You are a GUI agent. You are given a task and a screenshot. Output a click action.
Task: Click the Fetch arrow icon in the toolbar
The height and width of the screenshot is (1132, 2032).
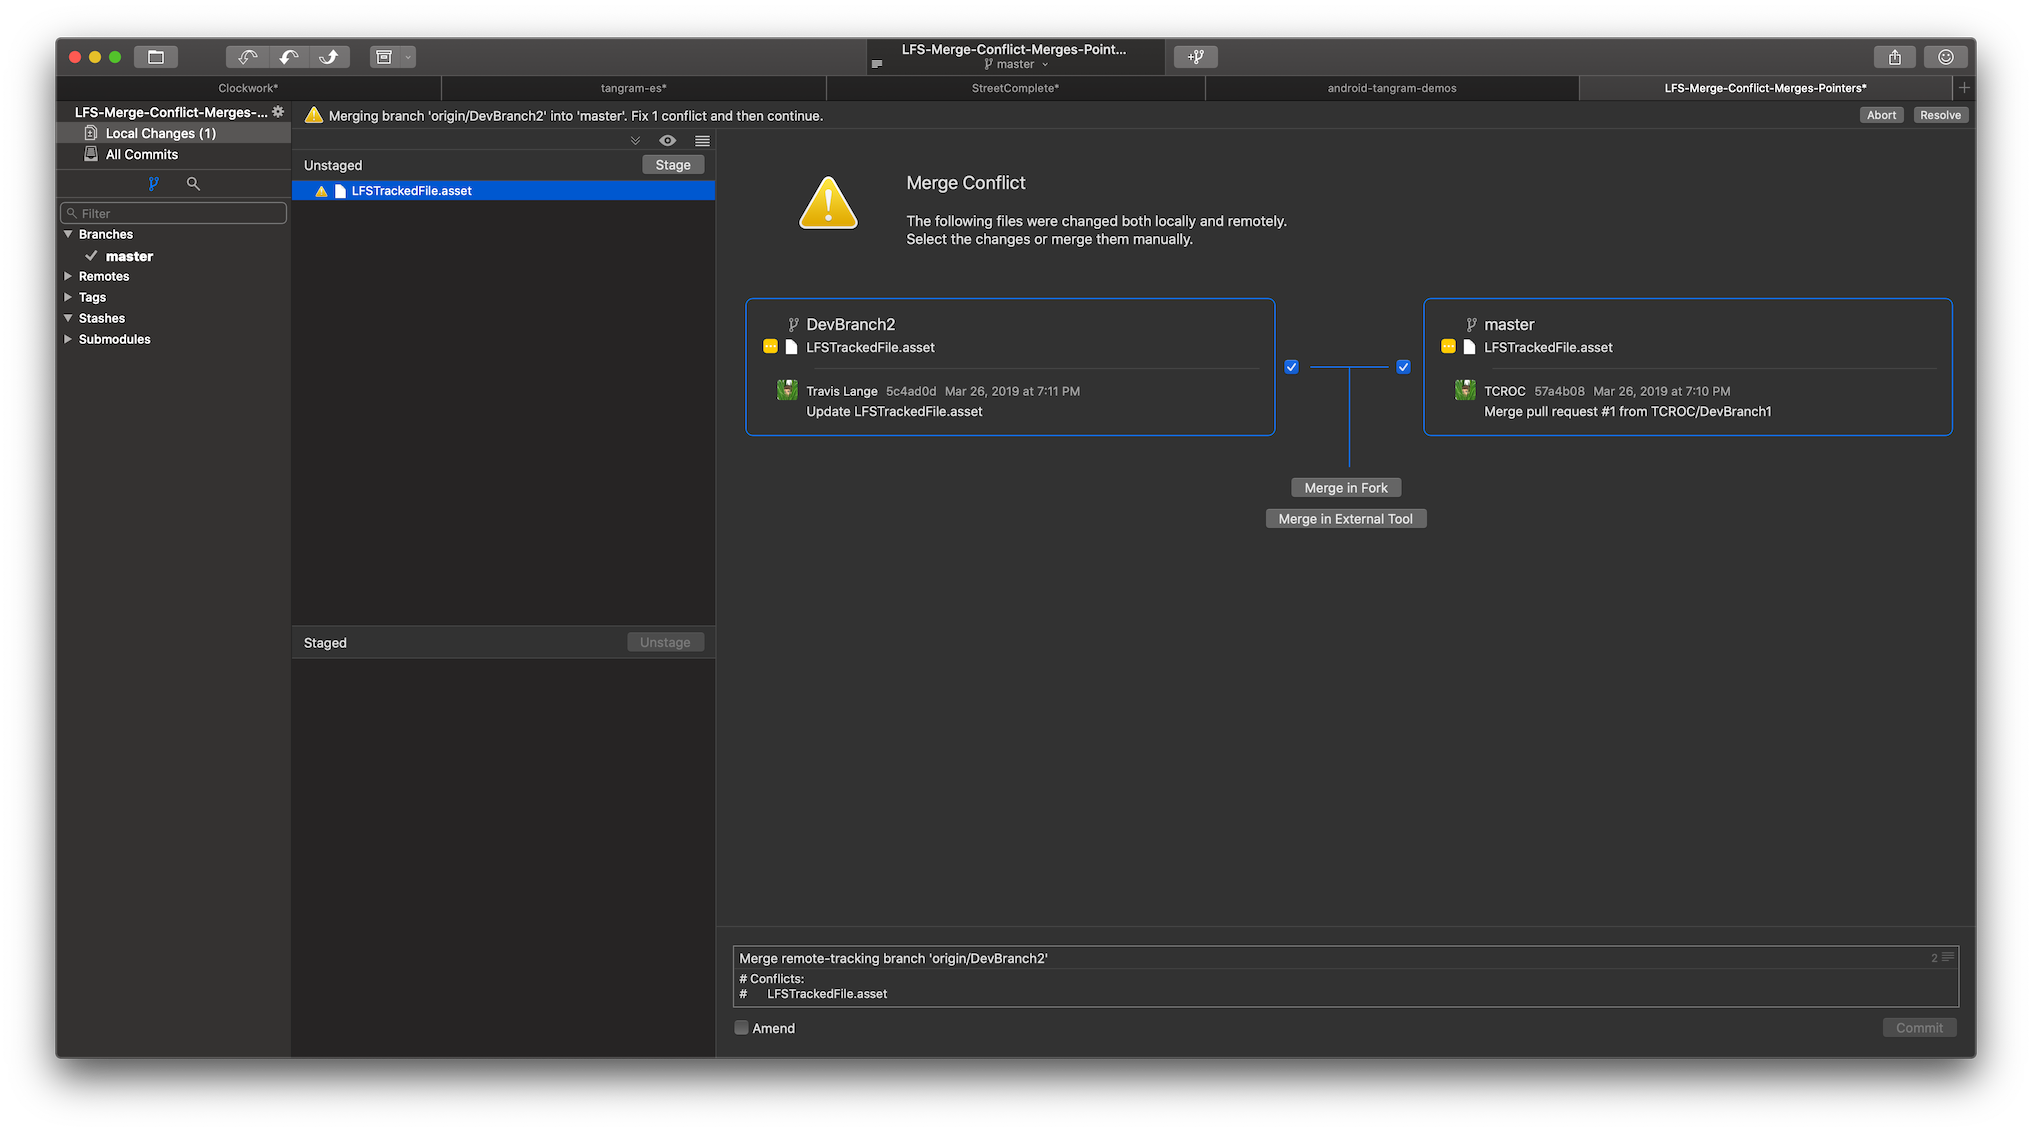(x=247, y=57)
